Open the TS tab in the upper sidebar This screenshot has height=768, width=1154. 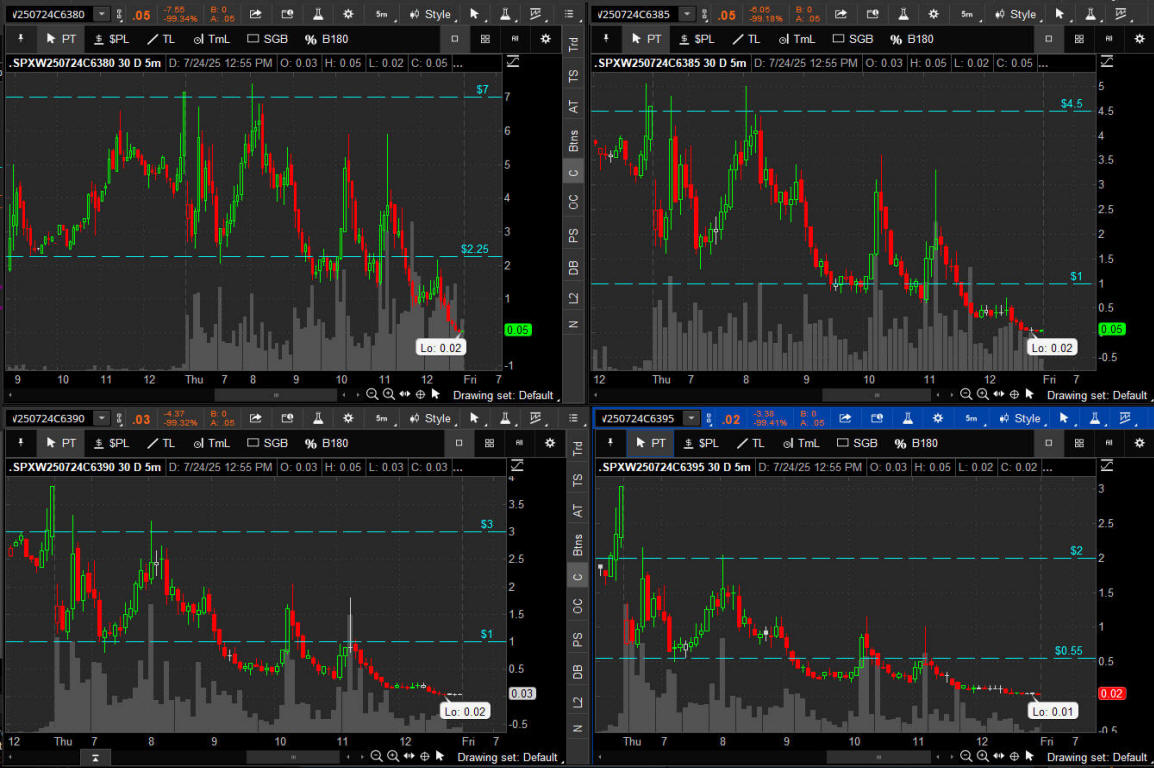point(574,75)
